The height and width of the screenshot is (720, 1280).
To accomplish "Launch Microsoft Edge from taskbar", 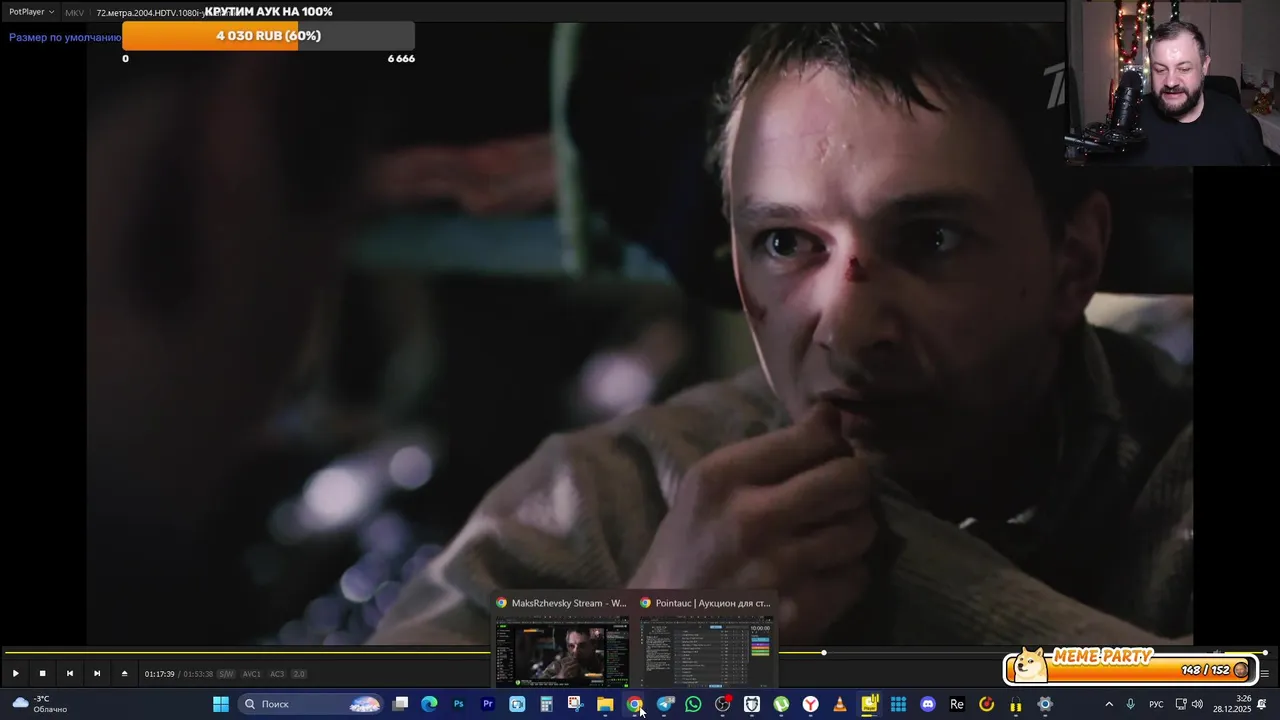I will point(429,704).
